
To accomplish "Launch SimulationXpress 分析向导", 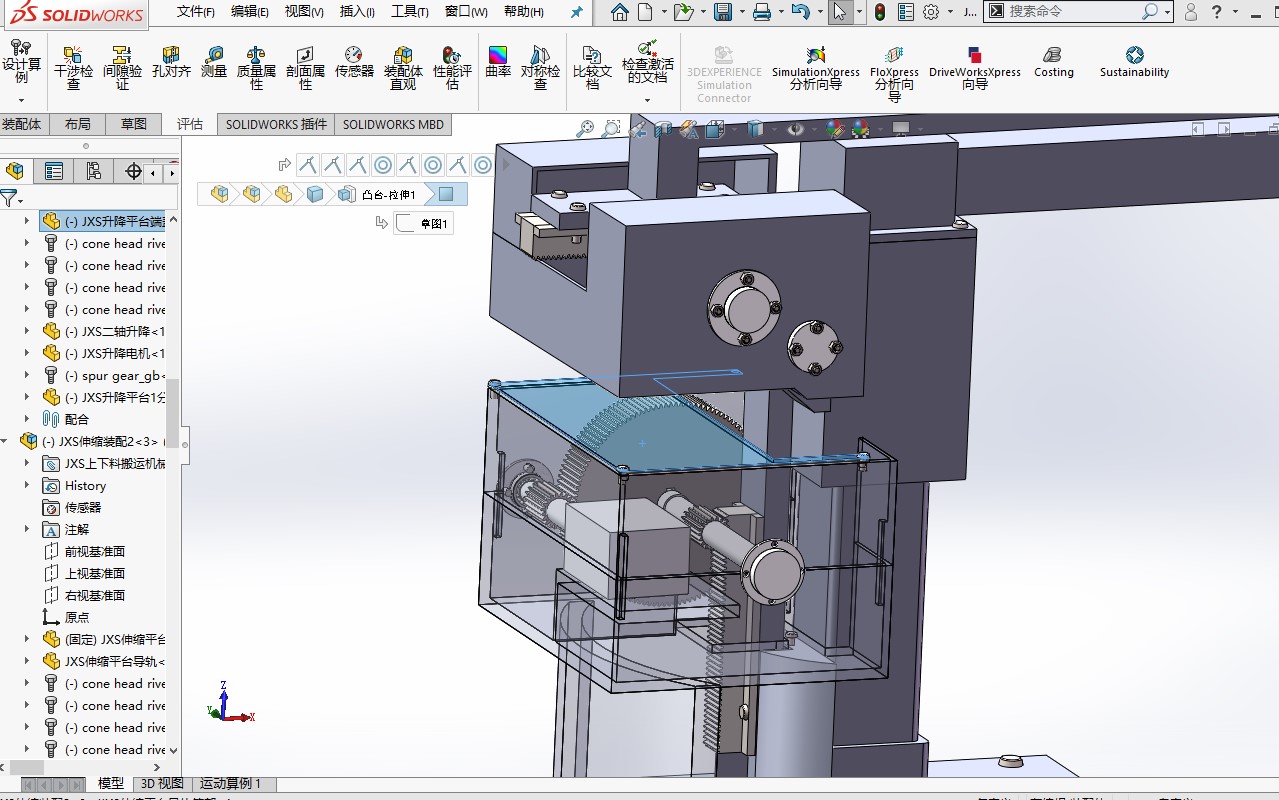I will click(x=816, y=67).
